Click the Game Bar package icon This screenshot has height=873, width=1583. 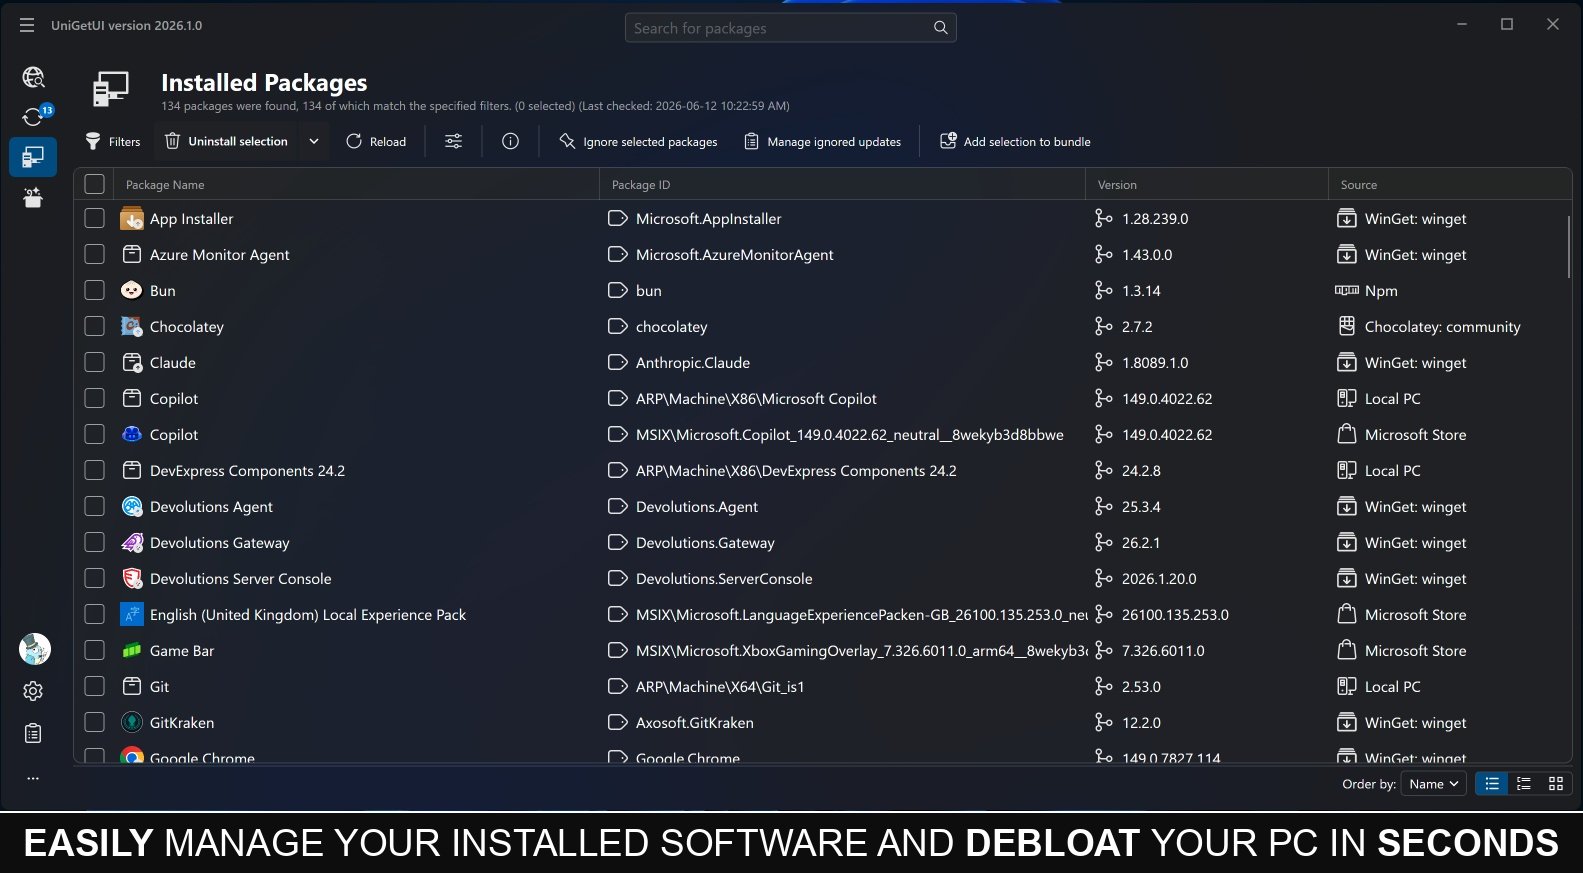131,650
